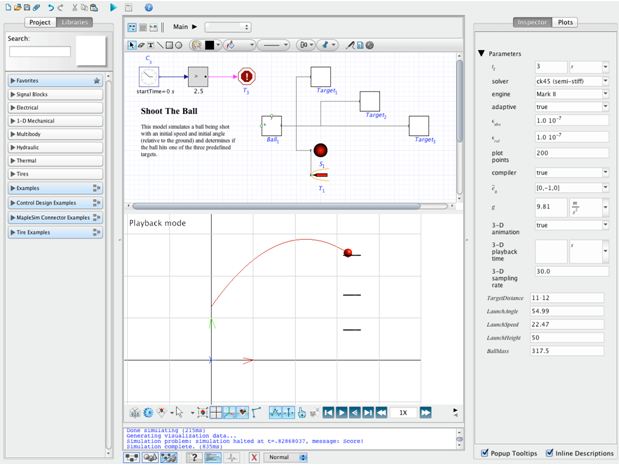Skip to start of animation playback
This screenshot has width=619, height=465.
pyautogui.click(x=327, y=411)
